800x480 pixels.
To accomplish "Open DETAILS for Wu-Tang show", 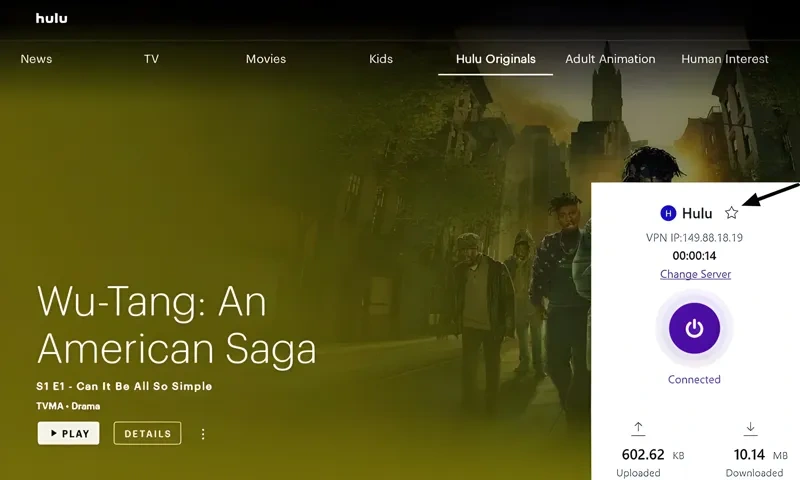I will tap(147, 434).
